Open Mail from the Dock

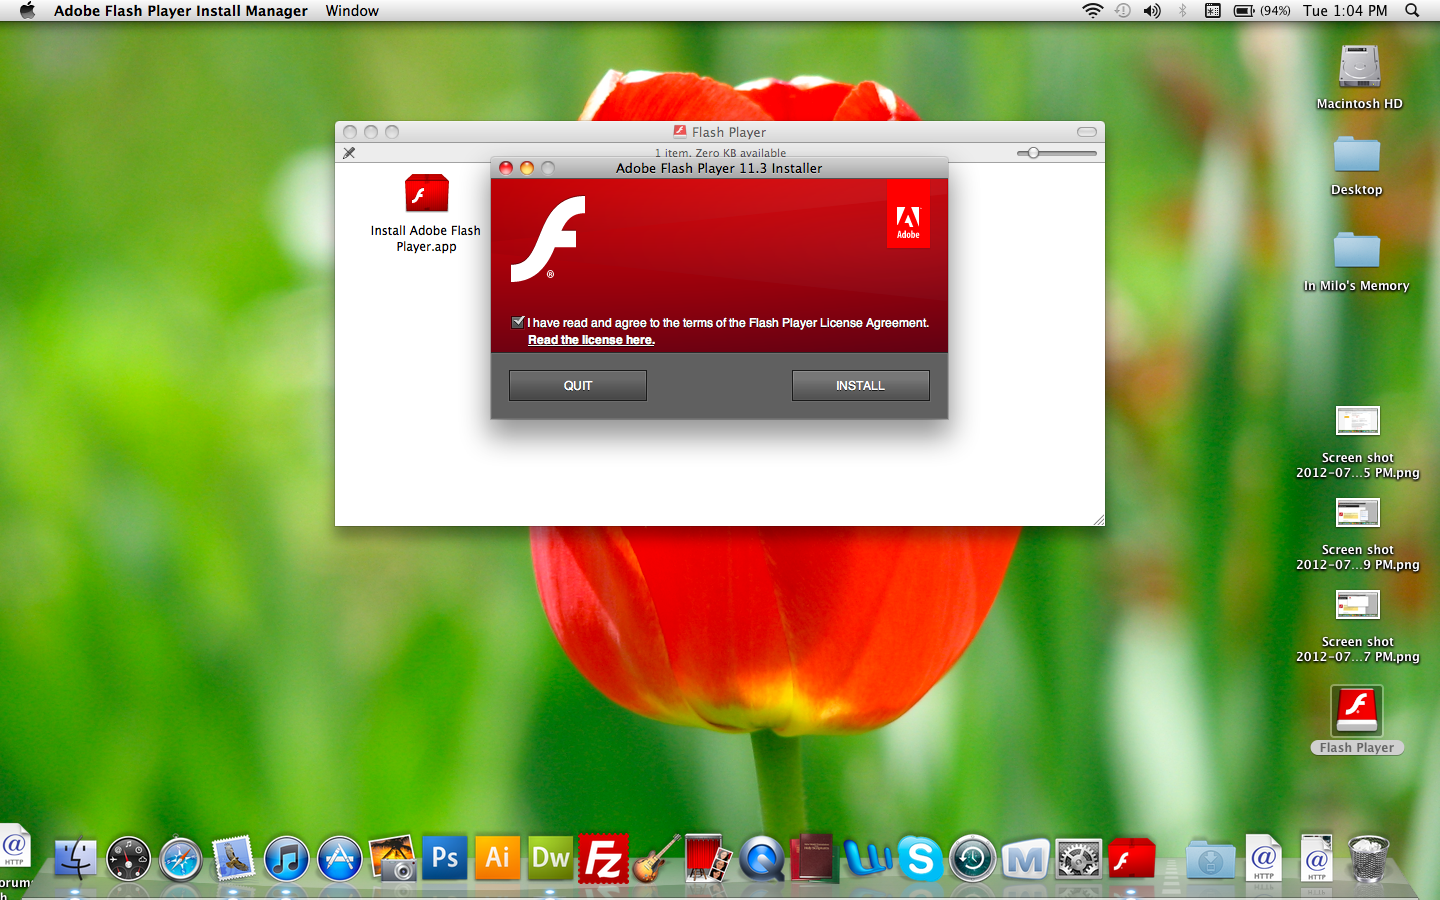(234, 859)
